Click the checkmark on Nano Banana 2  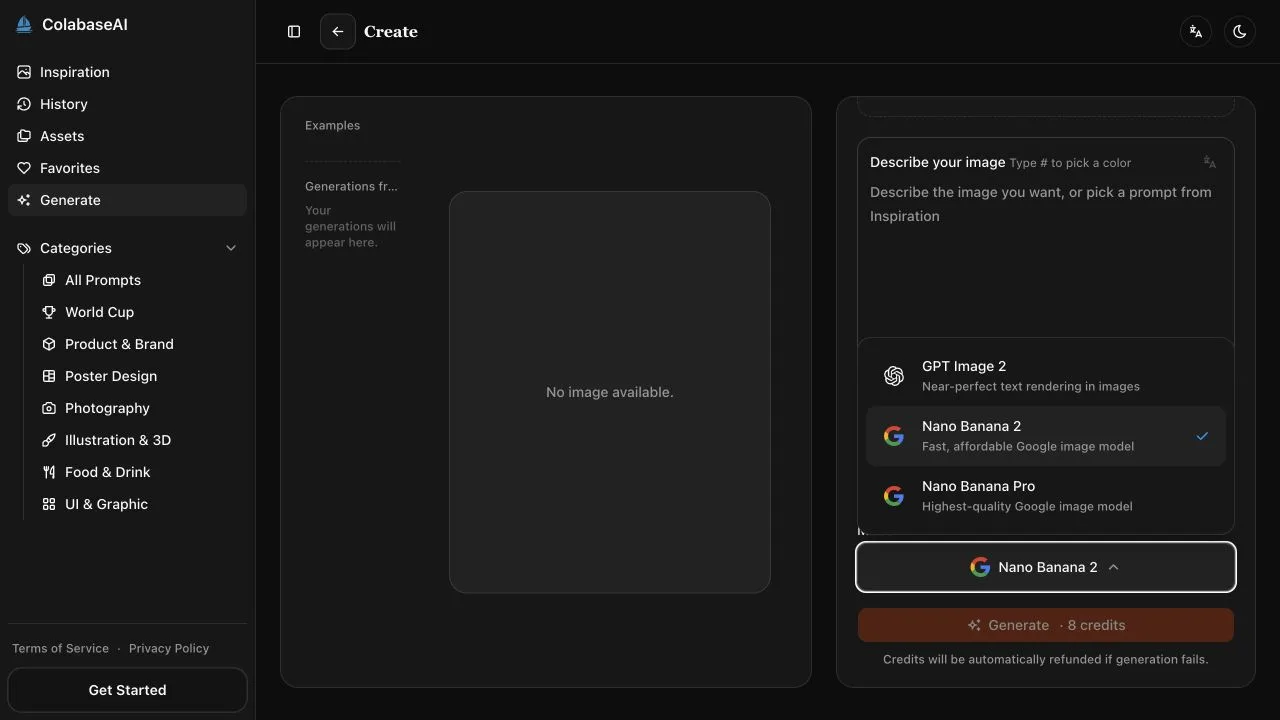1202,436
